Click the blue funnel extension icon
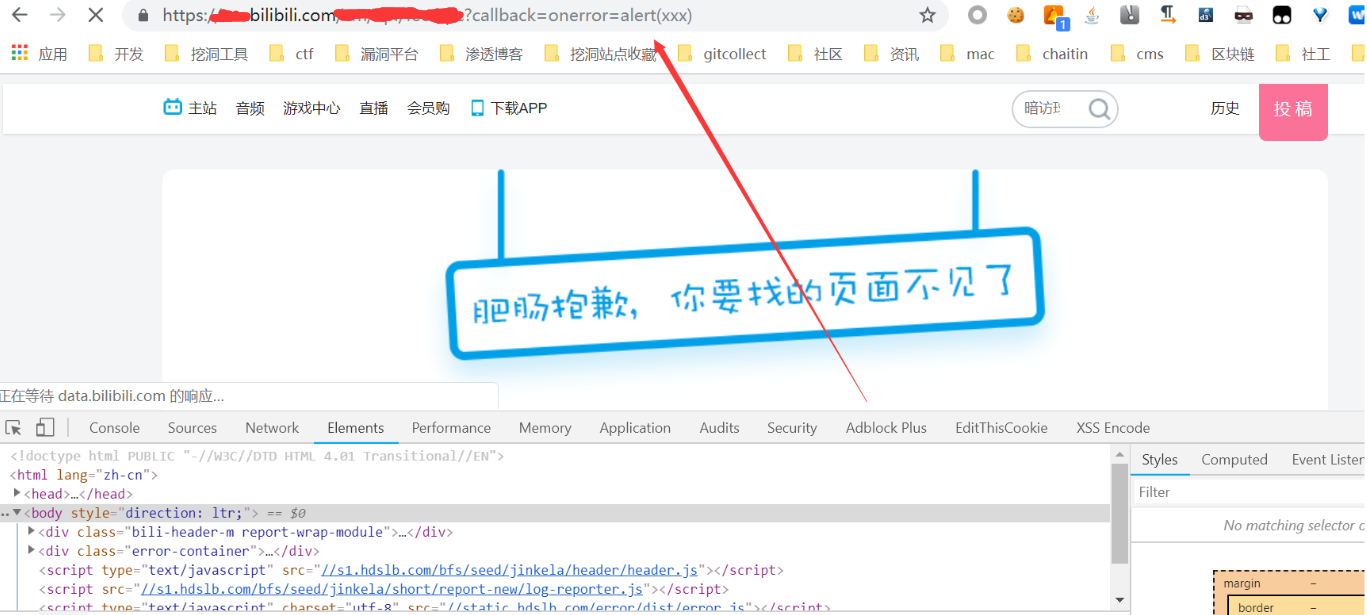The image size is (1367, 615). tap(1320, 15)
